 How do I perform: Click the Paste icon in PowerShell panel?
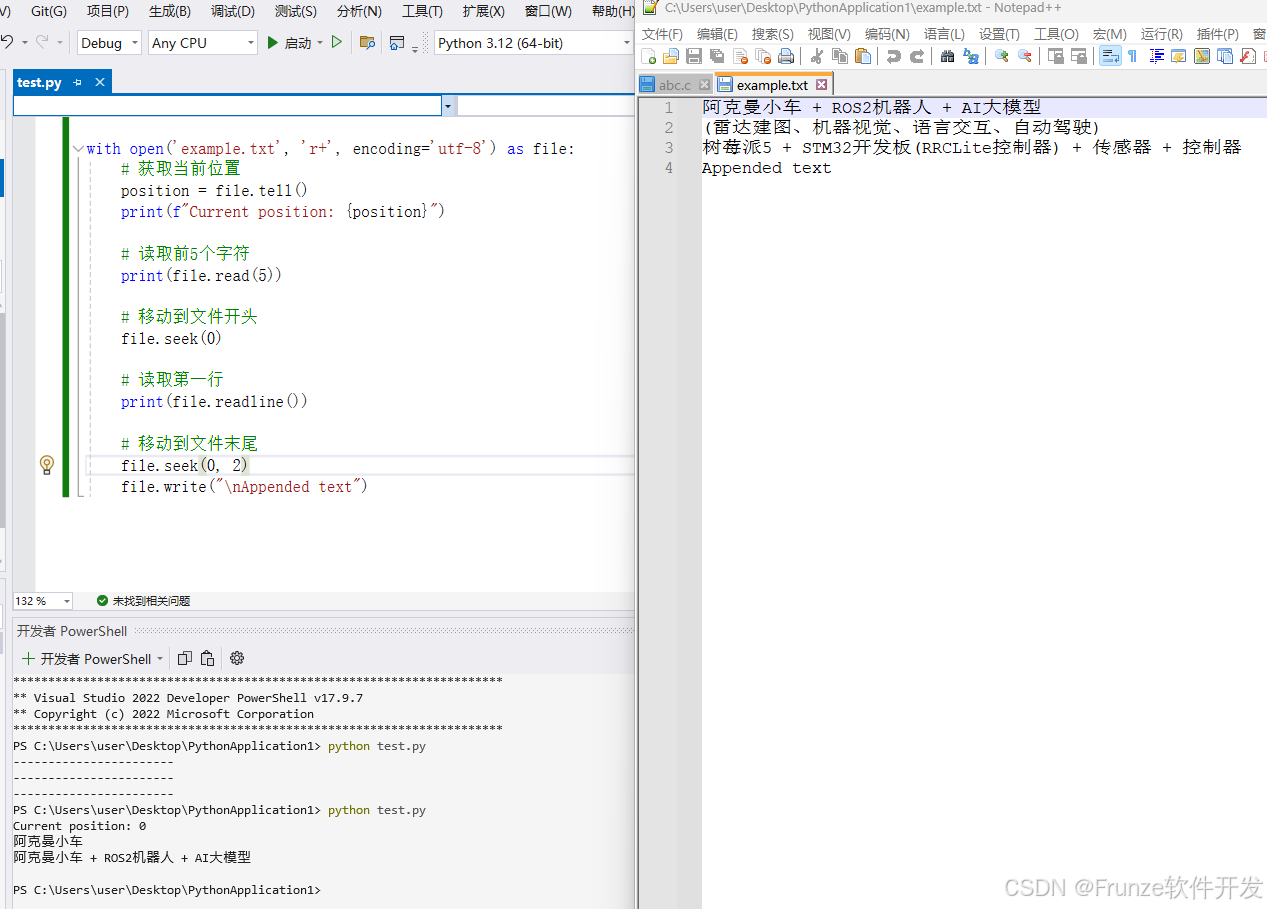[x=207, y=658]
